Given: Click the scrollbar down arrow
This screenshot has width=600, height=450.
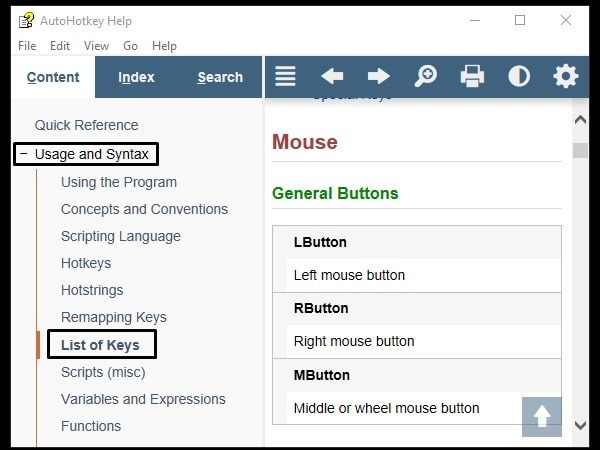Looking at the screenshot, I should coord(580,425).
